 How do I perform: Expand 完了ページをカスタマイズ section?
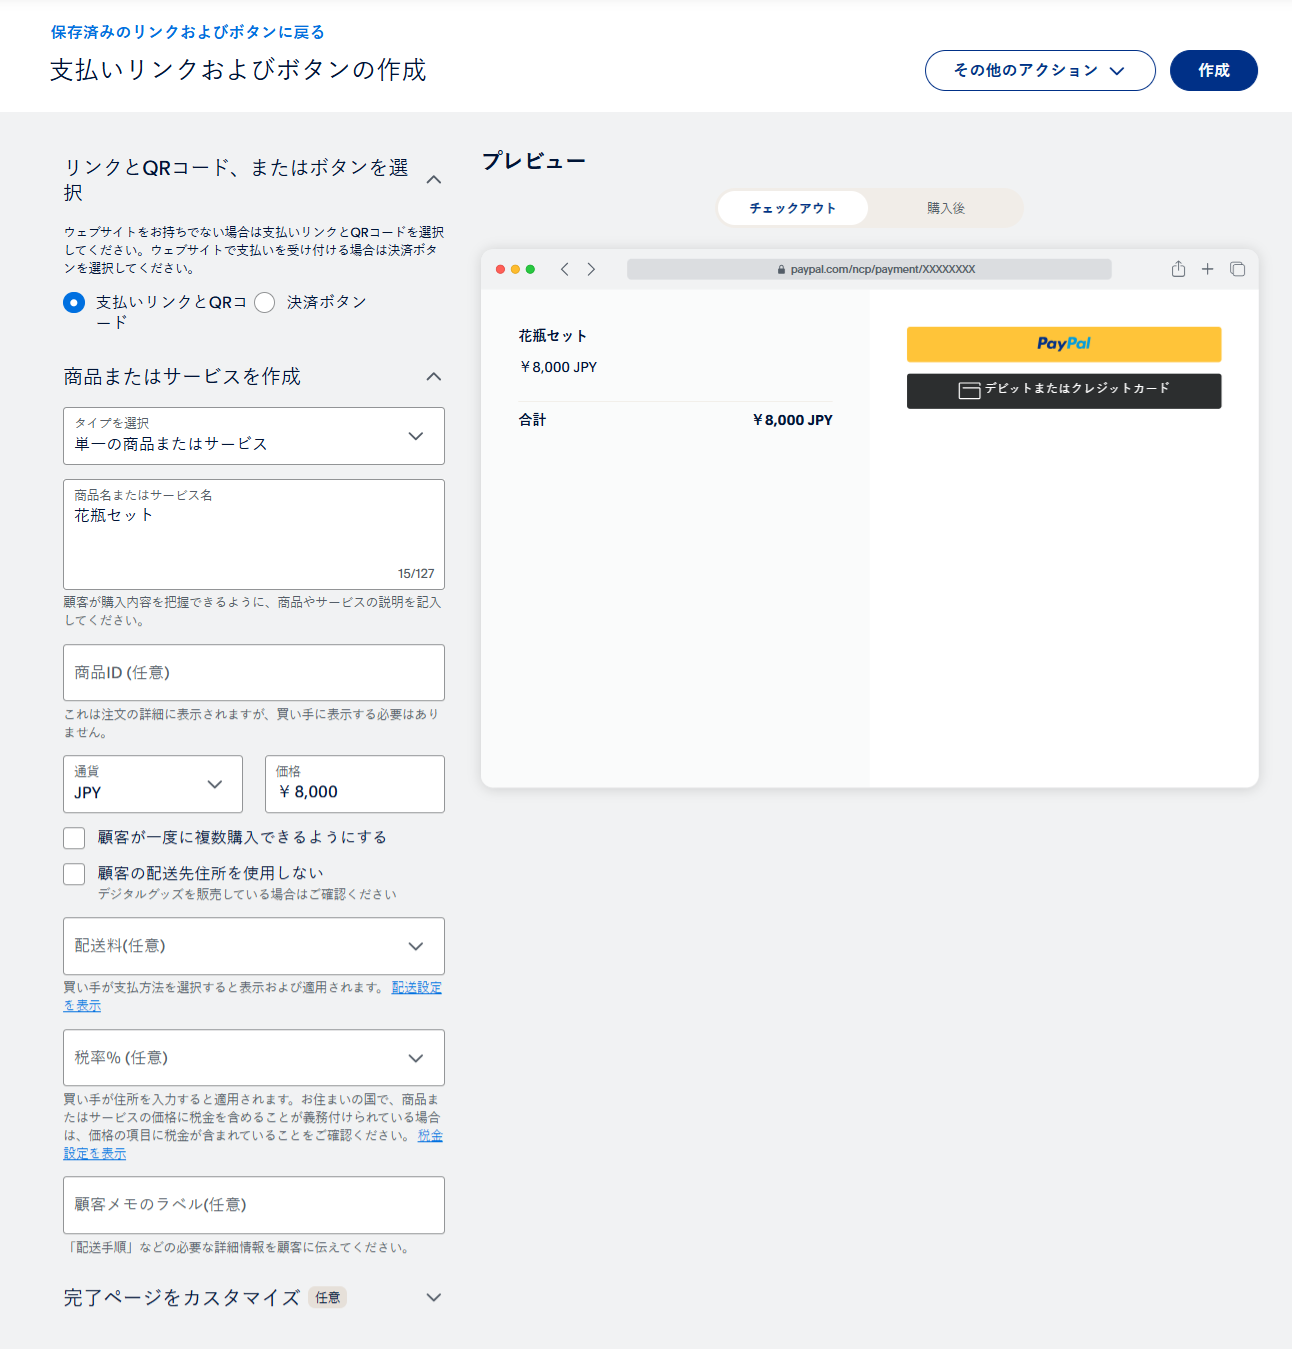click(x=434, y=1298)
